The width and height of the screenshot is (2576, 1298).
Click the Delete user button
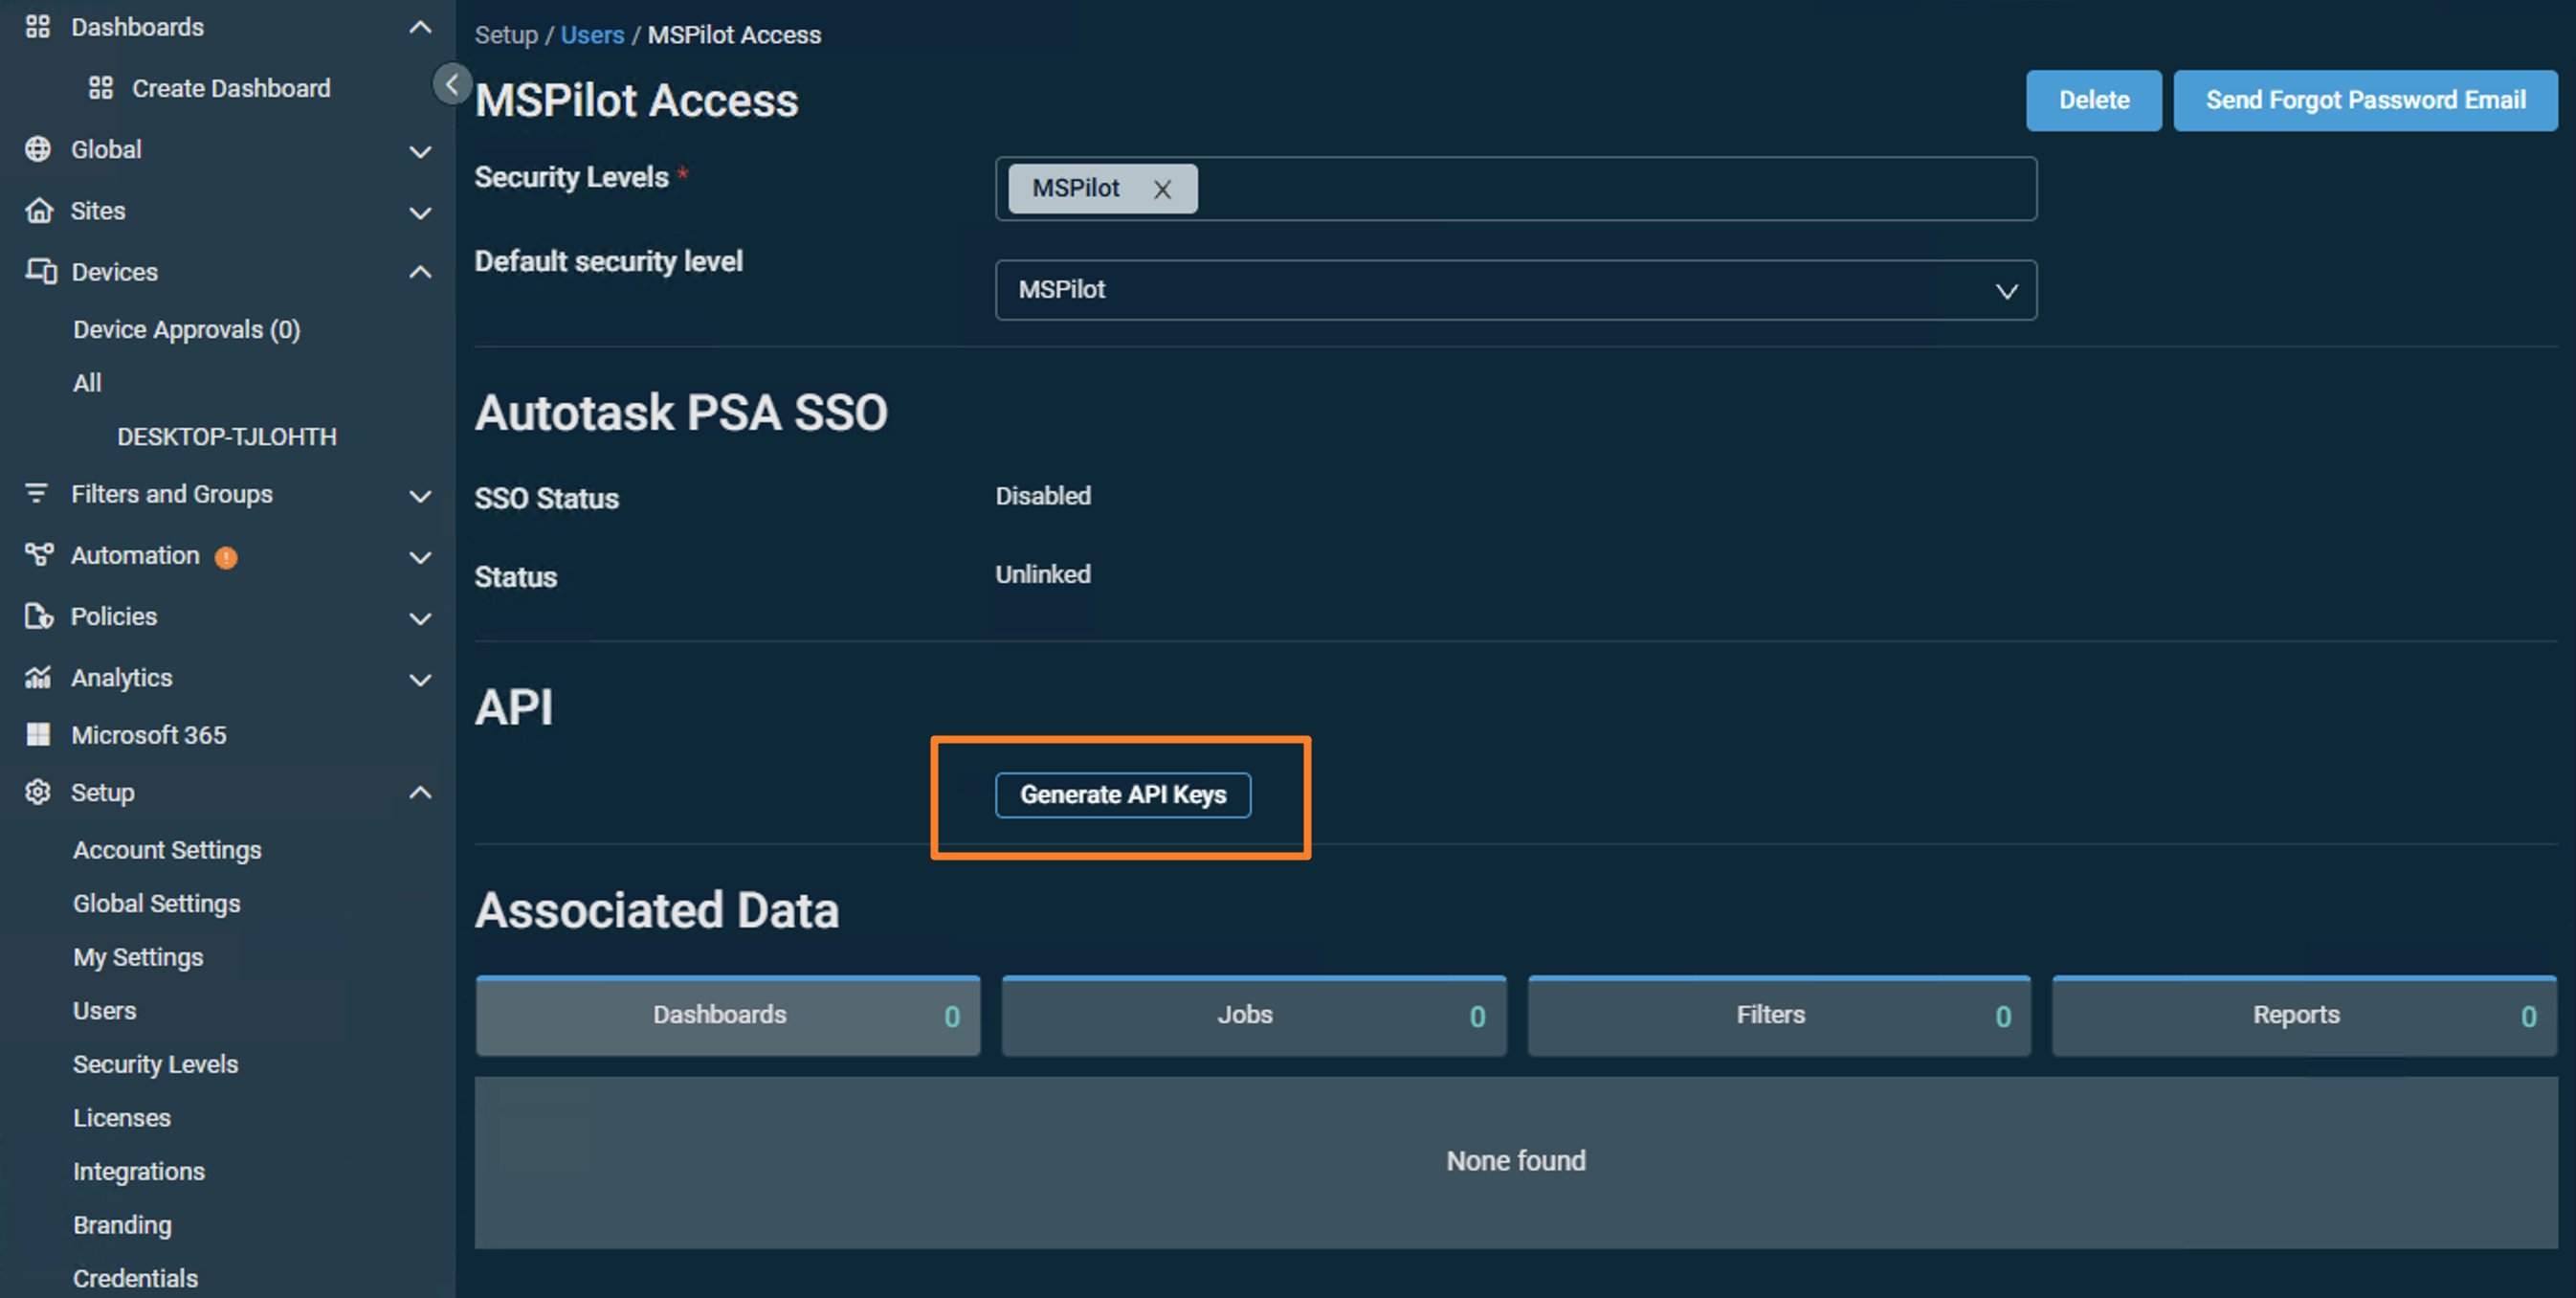click(x=2094, y=100)
